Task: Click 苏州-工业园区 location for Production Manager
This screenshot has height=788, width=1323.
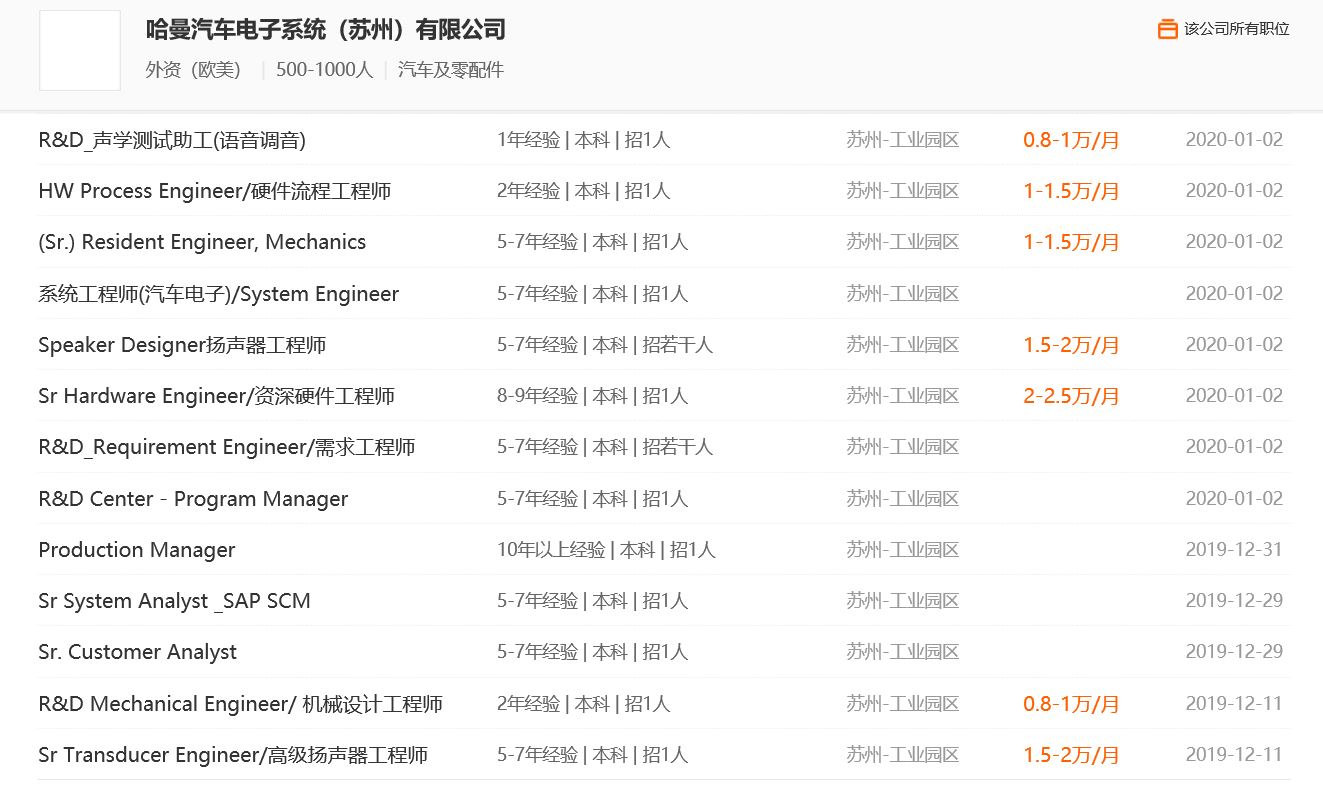Action: [x=902, y=550]
